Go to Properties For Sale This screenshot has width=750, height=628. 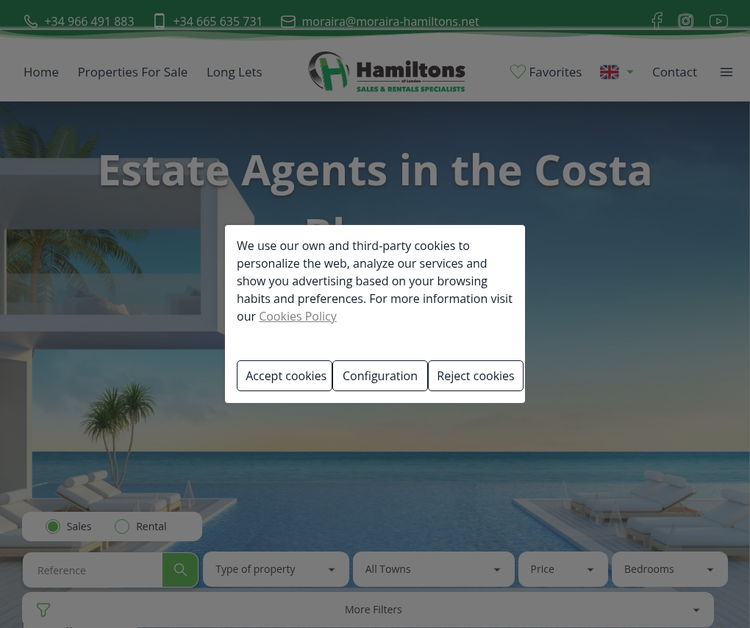[132, 72]
